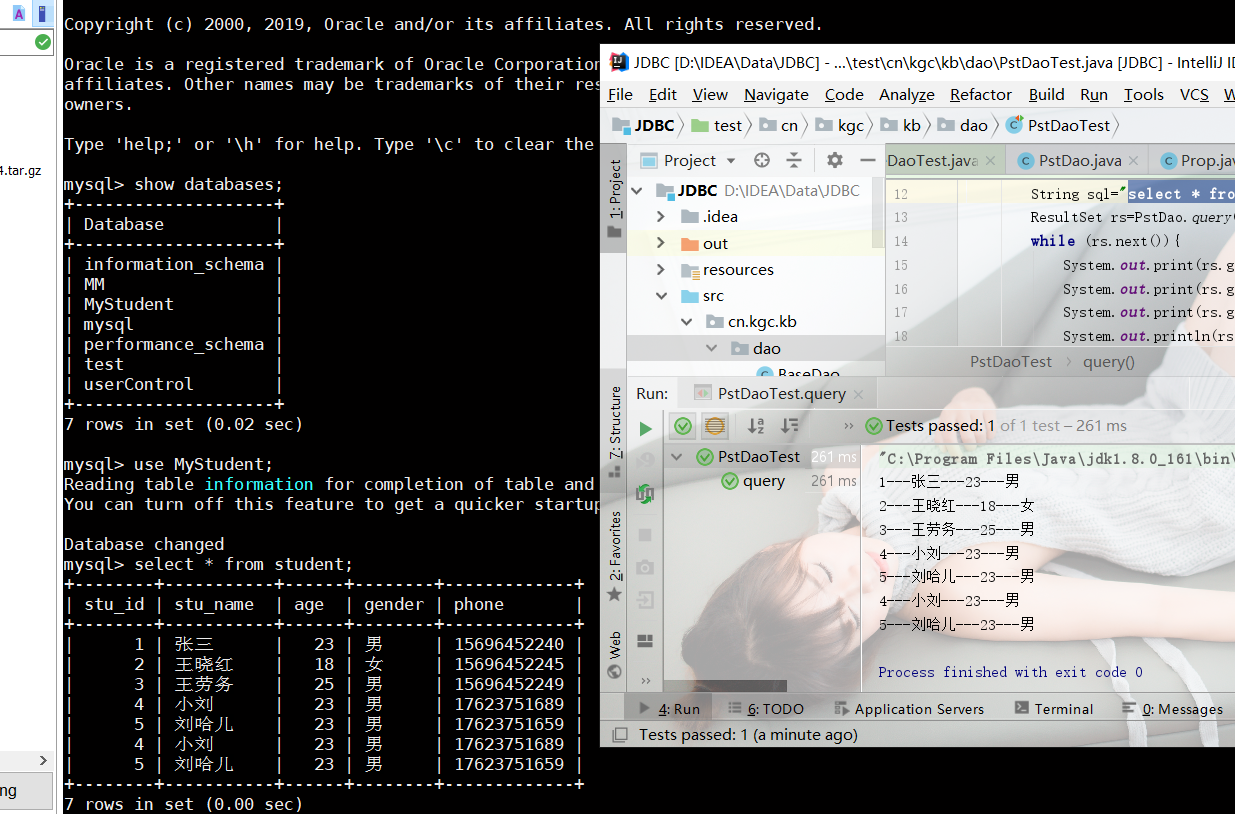The height and width of the screenshot is (814, 1235).
Task: Click the dump threads camera icon
Action: coord(645,568)
